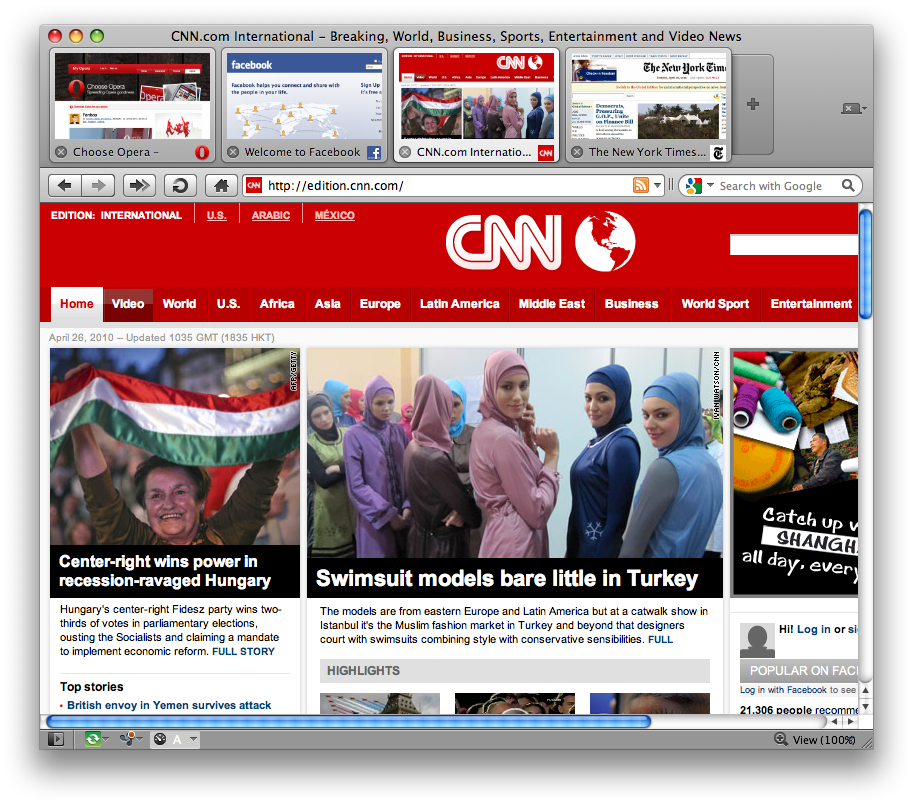This screenshot has width=913, height=804.
Task: Click the New York Times favicon on its tab
Action: click(719, 153)
